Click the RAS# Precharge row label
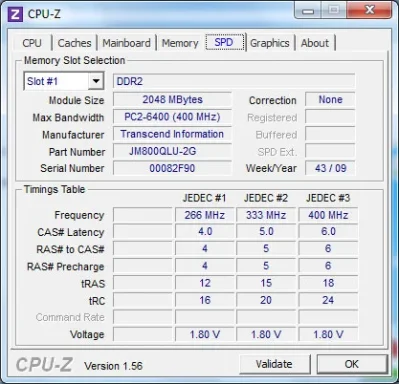This screenshot has width=399, height=384. pyautogui.click(x=65, y=267)
